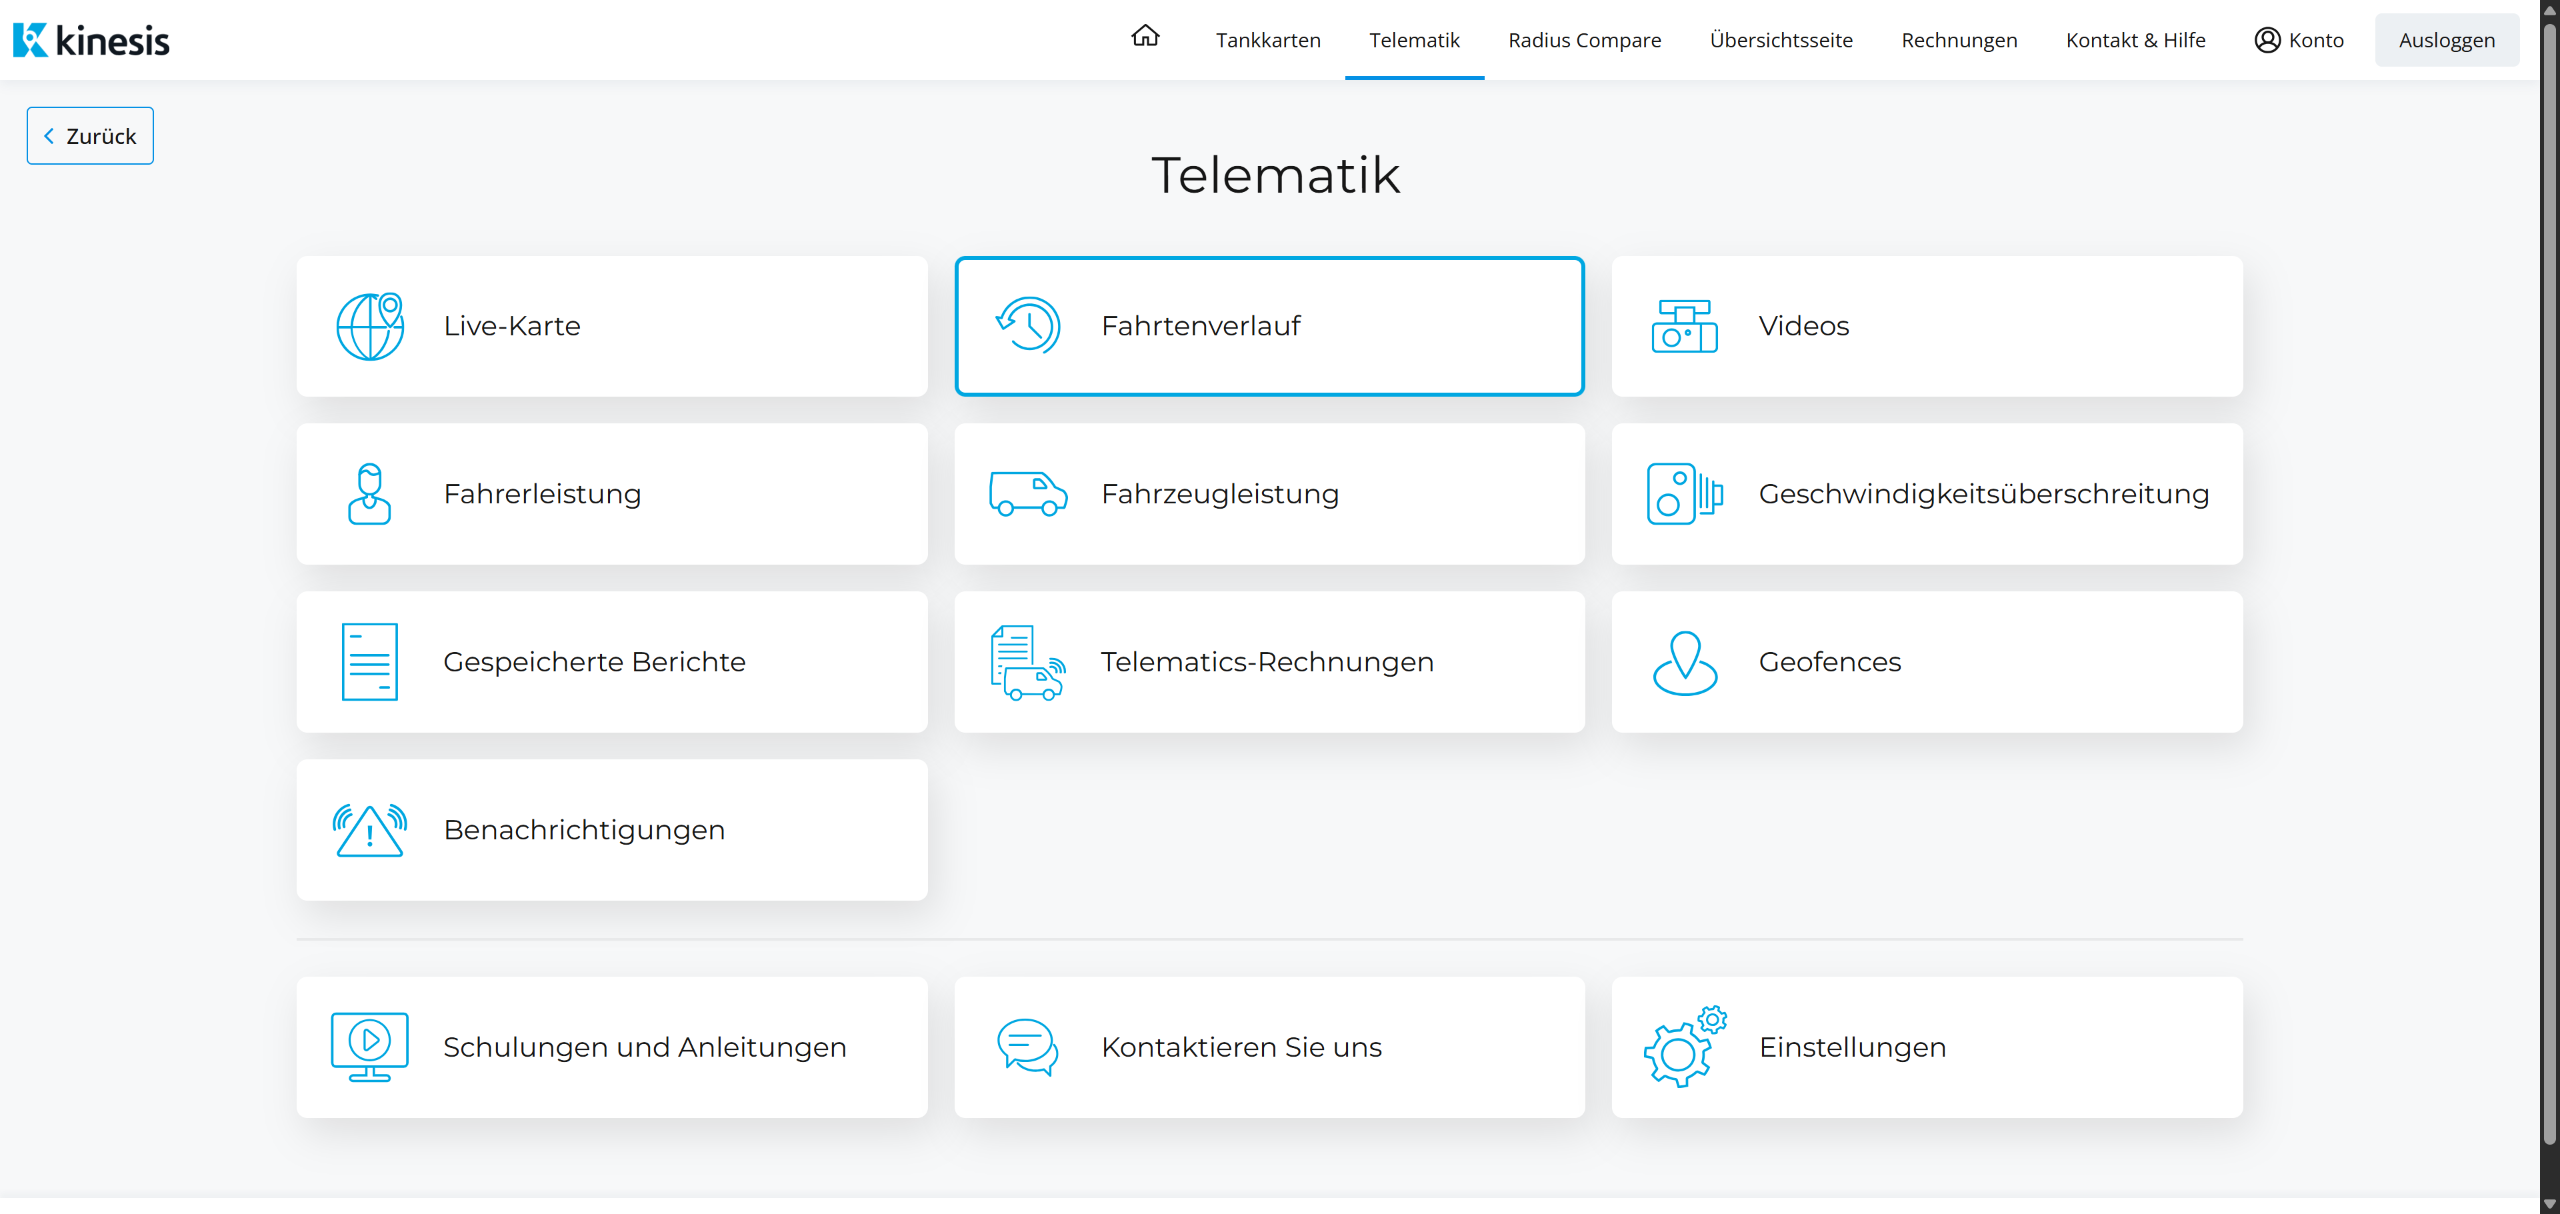Go back with the Zurück button

click(x=90, y=136)
